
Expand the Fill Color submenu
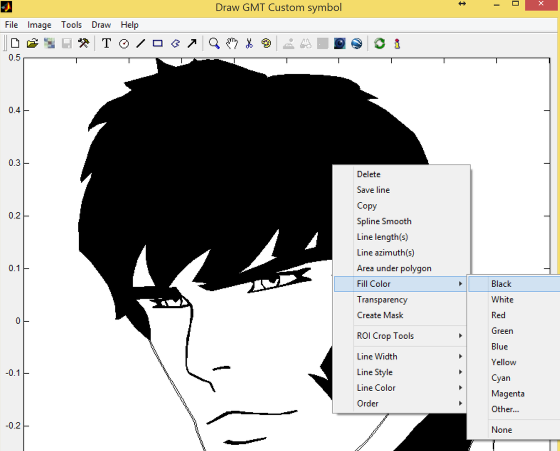[401, 284]
